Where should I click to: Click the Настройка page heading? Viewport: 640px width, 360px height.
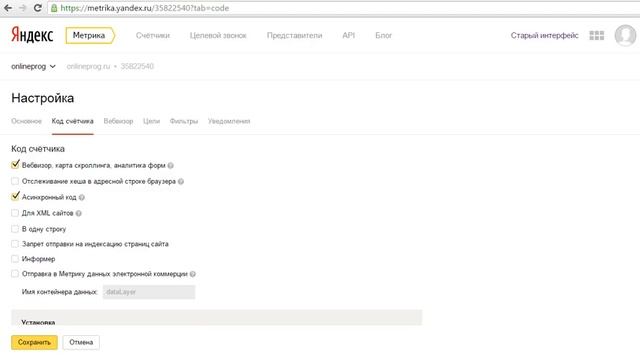click(42, 98)
